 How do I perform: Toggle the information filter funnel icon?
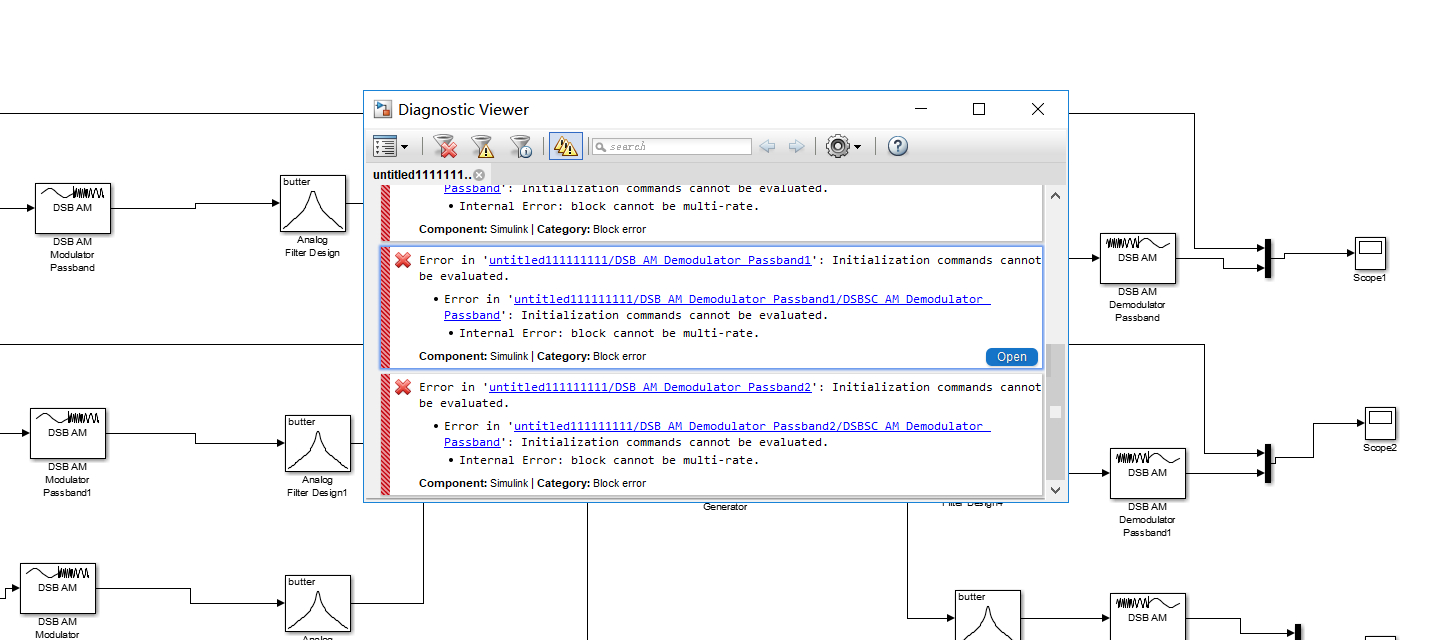point(521,146)
